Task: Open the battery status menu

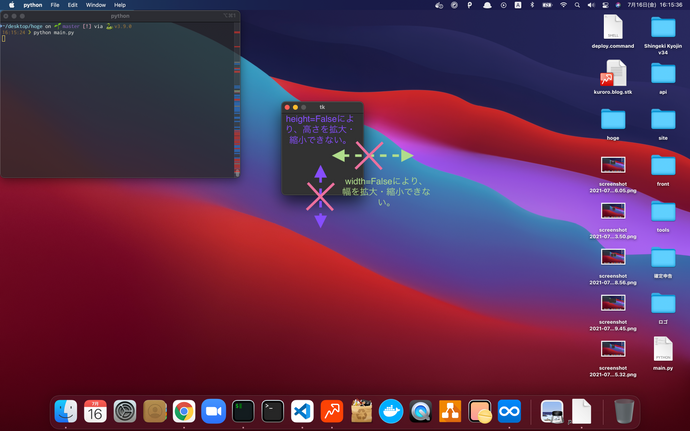Action: coord(547,5)
